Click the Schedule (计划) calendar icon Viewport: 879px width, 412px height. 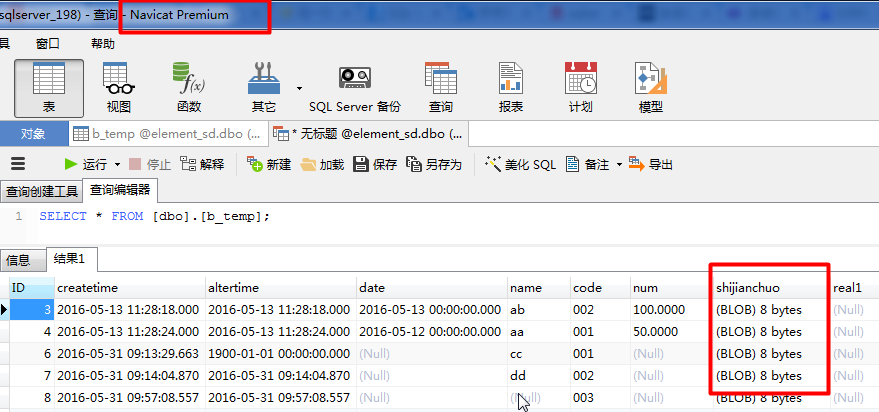tap(580, 87)
